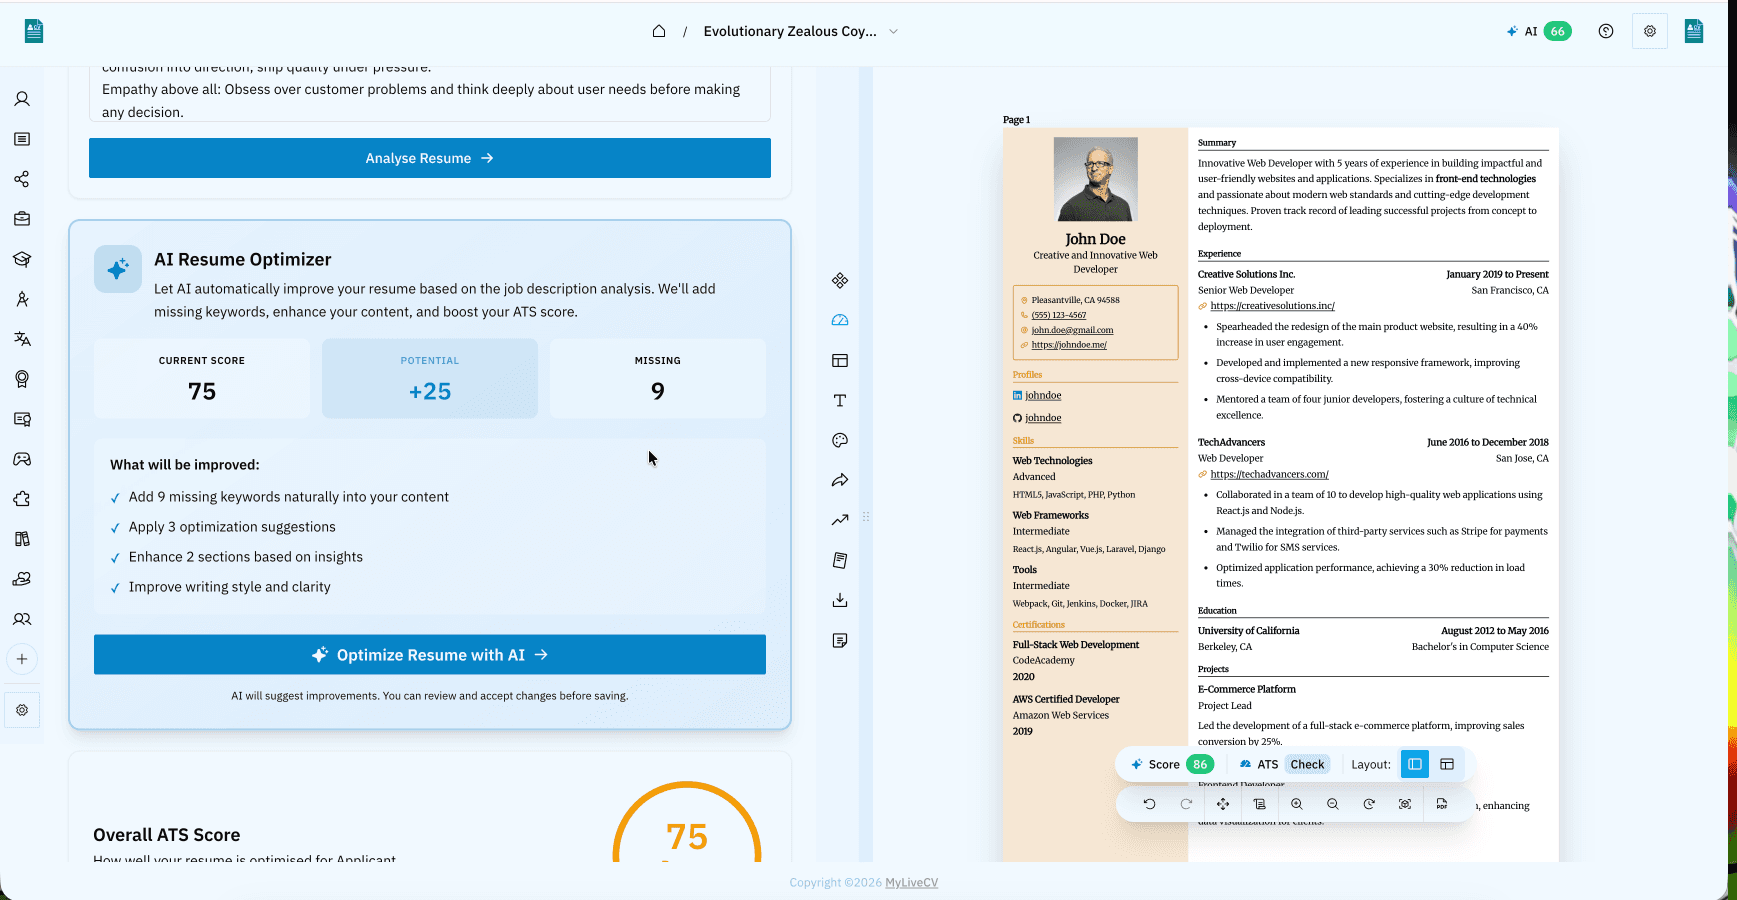This screenshot has height=900, width=1737.
Task: Open the AI 66 credits indicator in header
Action: [x=1539, y=31]
